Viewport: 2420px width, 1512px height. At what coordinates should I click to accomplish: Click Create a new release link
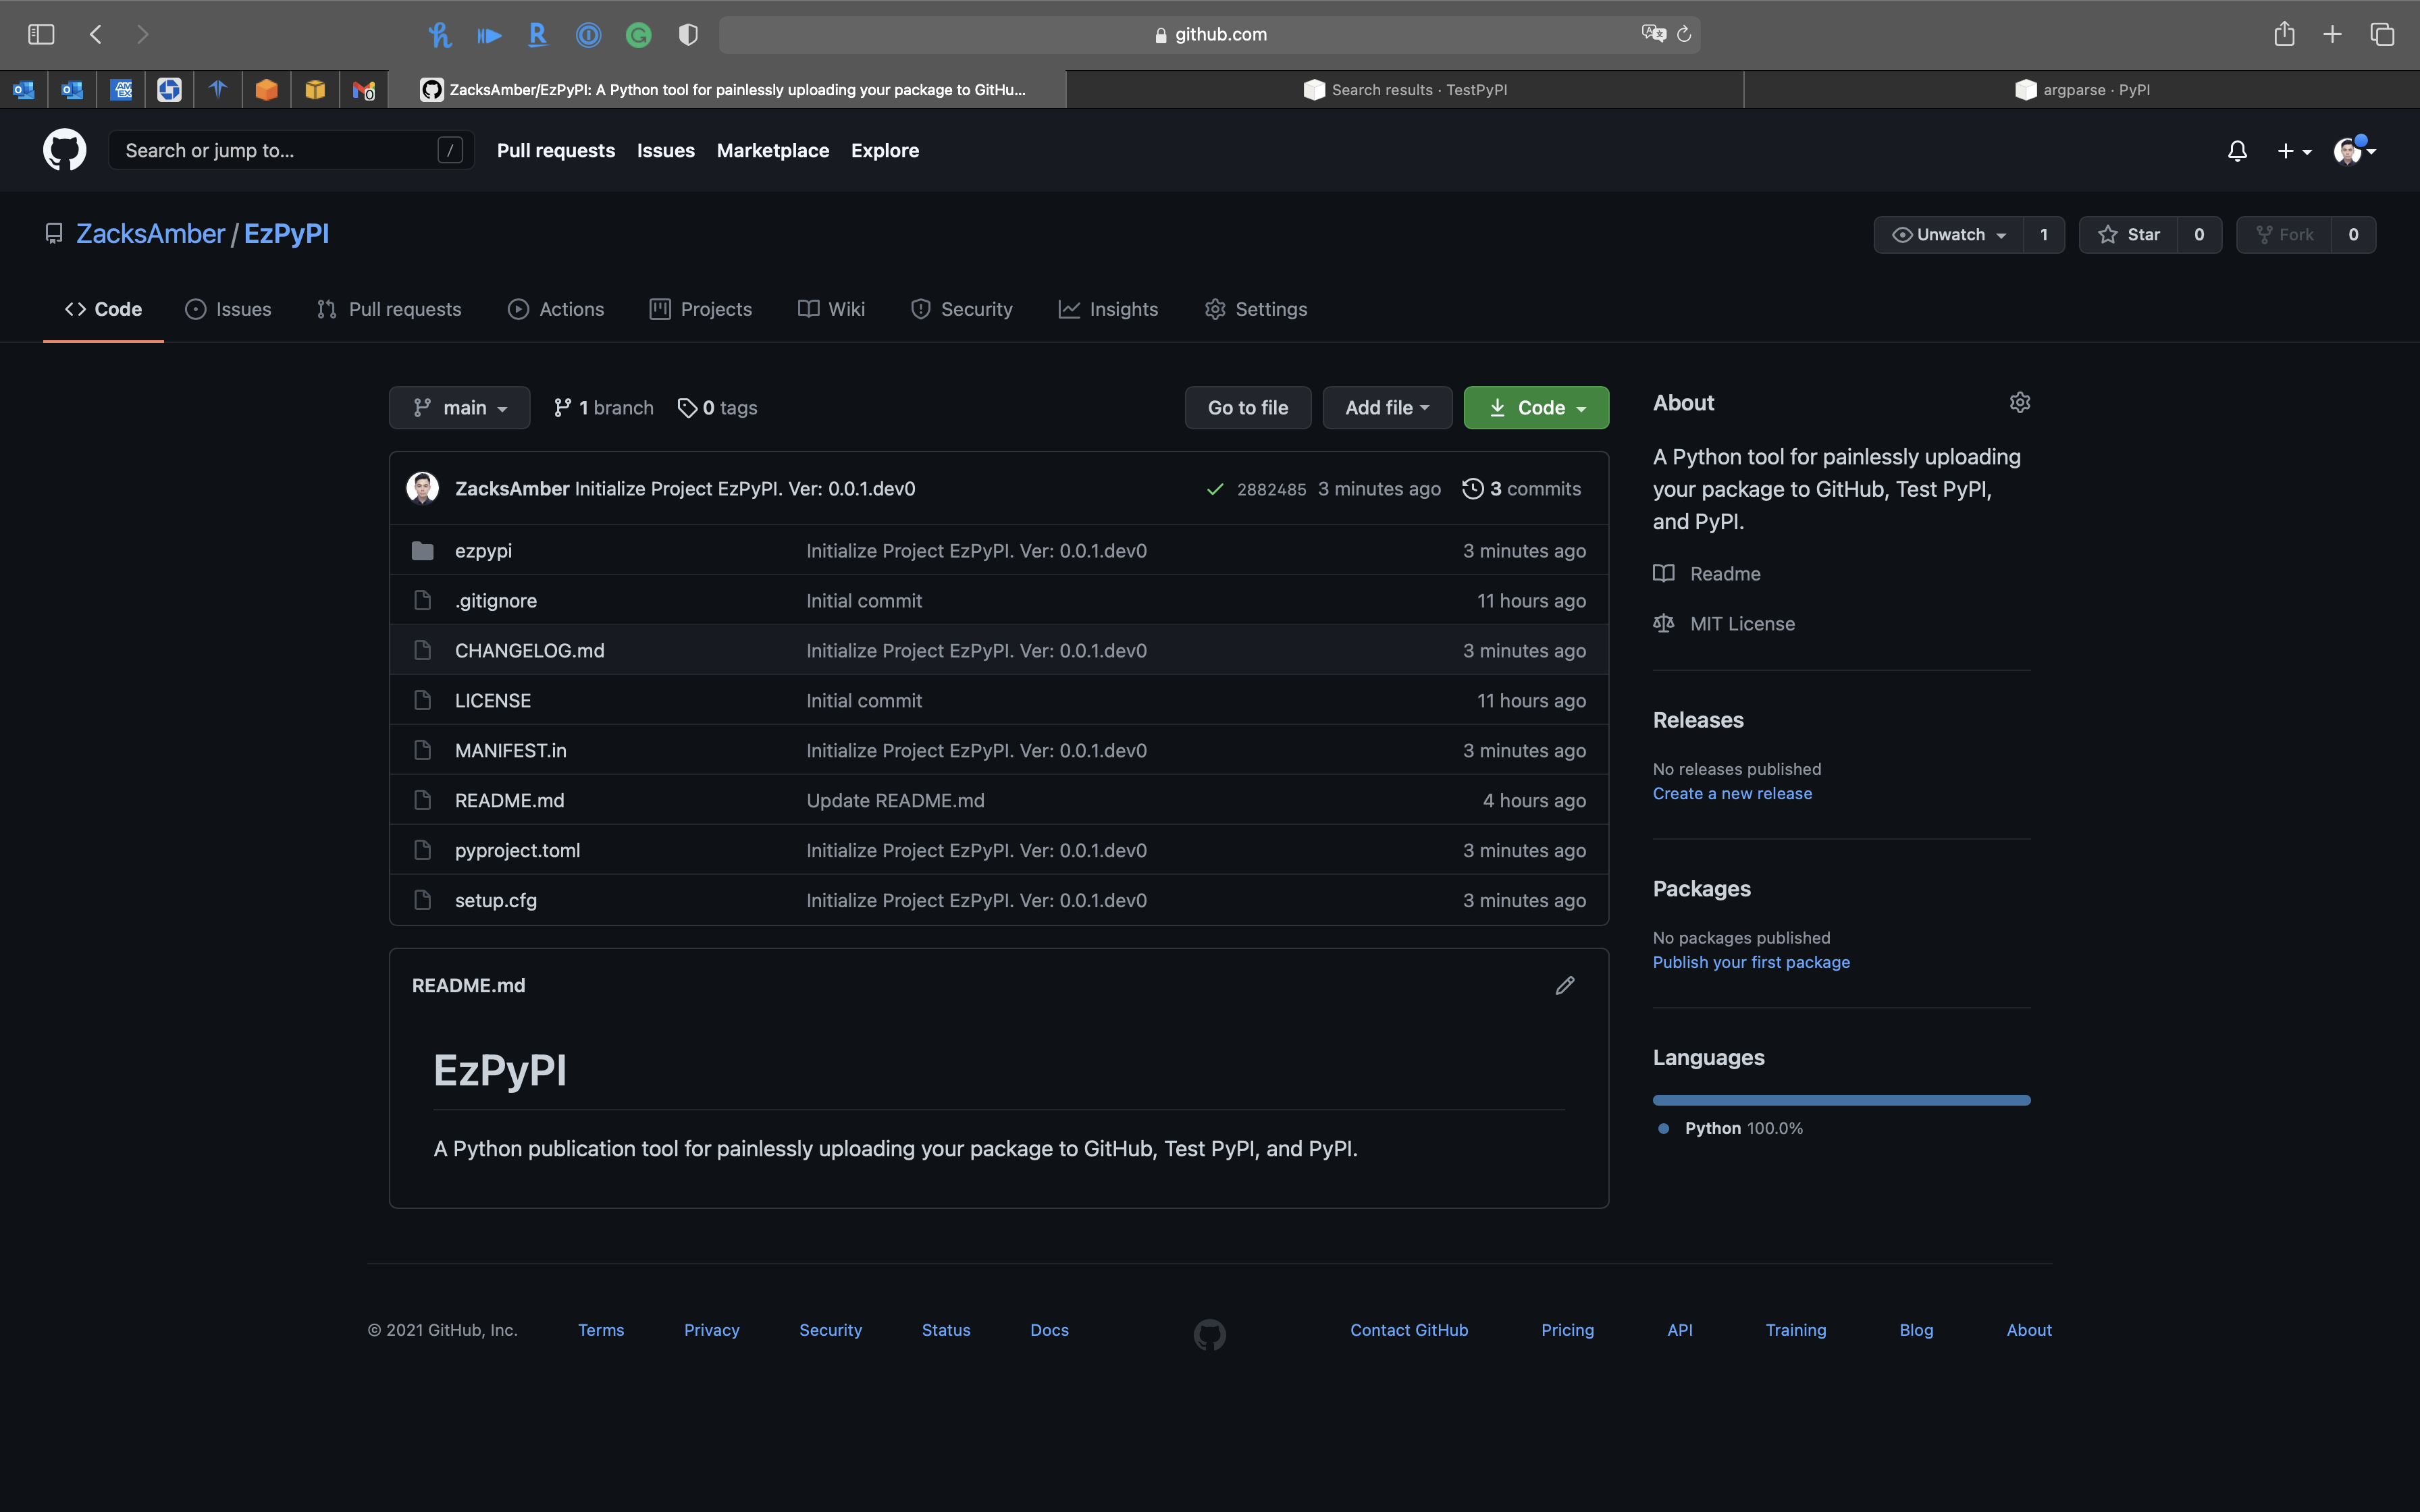(x=1732, y=794)
